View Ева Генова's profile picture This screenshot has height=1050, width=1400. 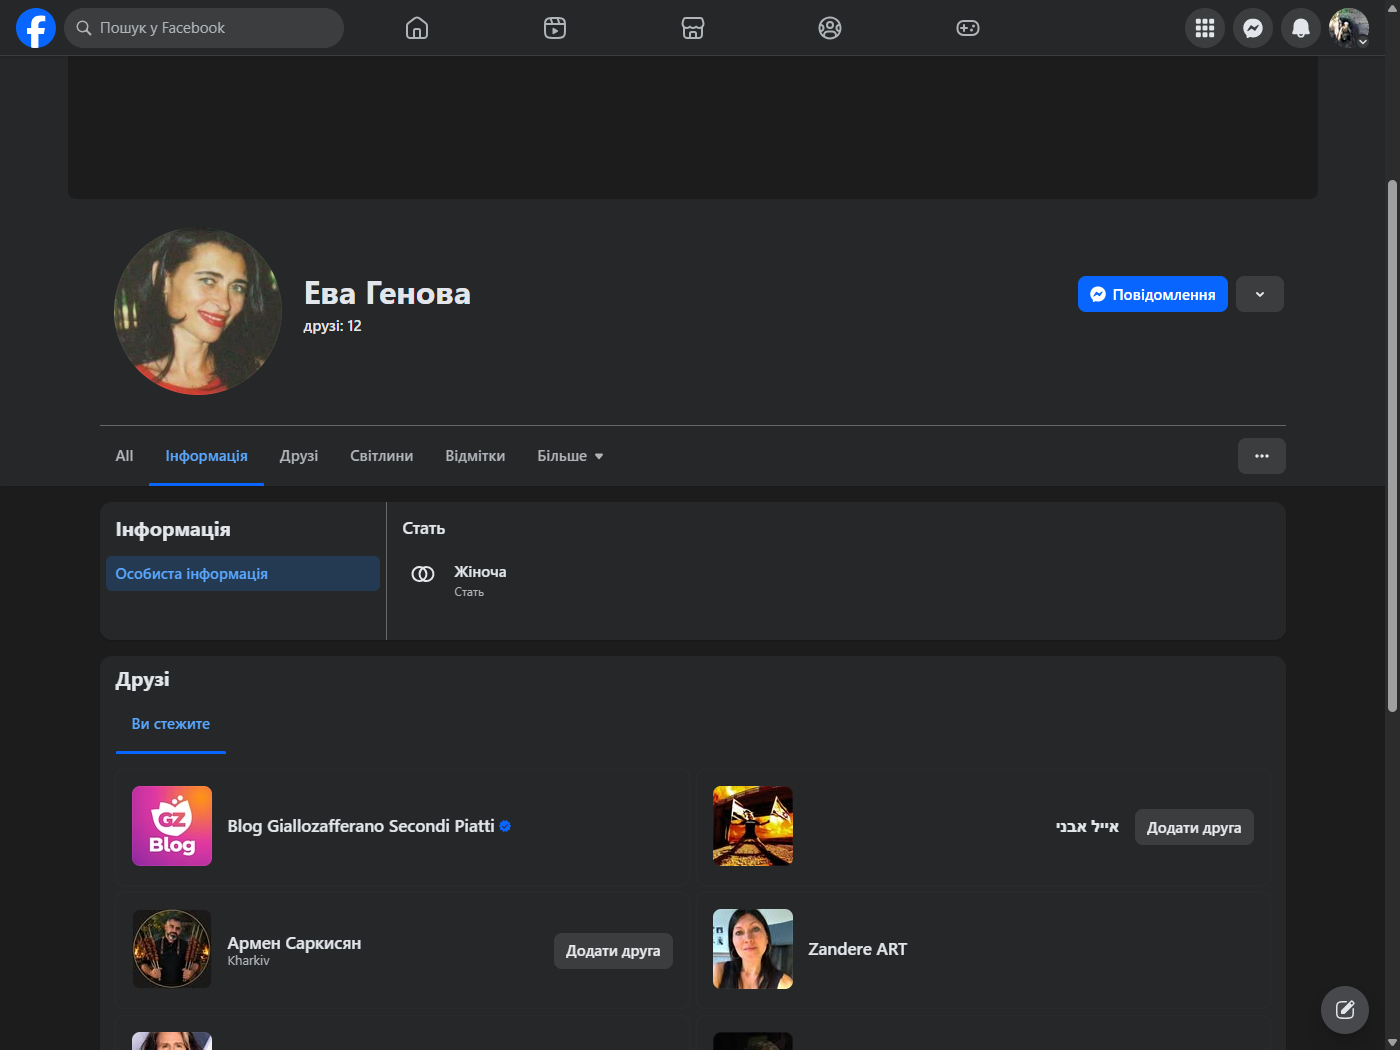[198, 311]
